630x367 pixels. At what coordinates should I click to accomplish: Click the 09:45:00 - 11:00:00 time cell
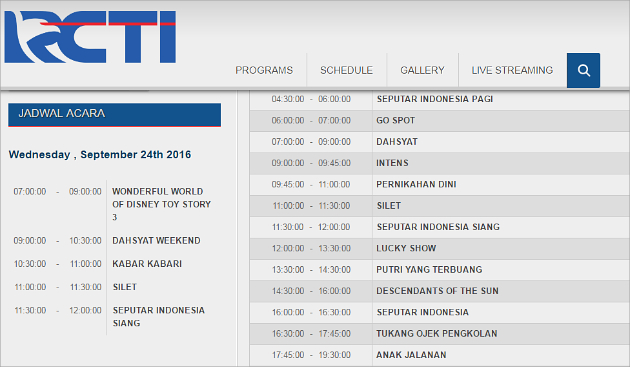click(311, 185)
